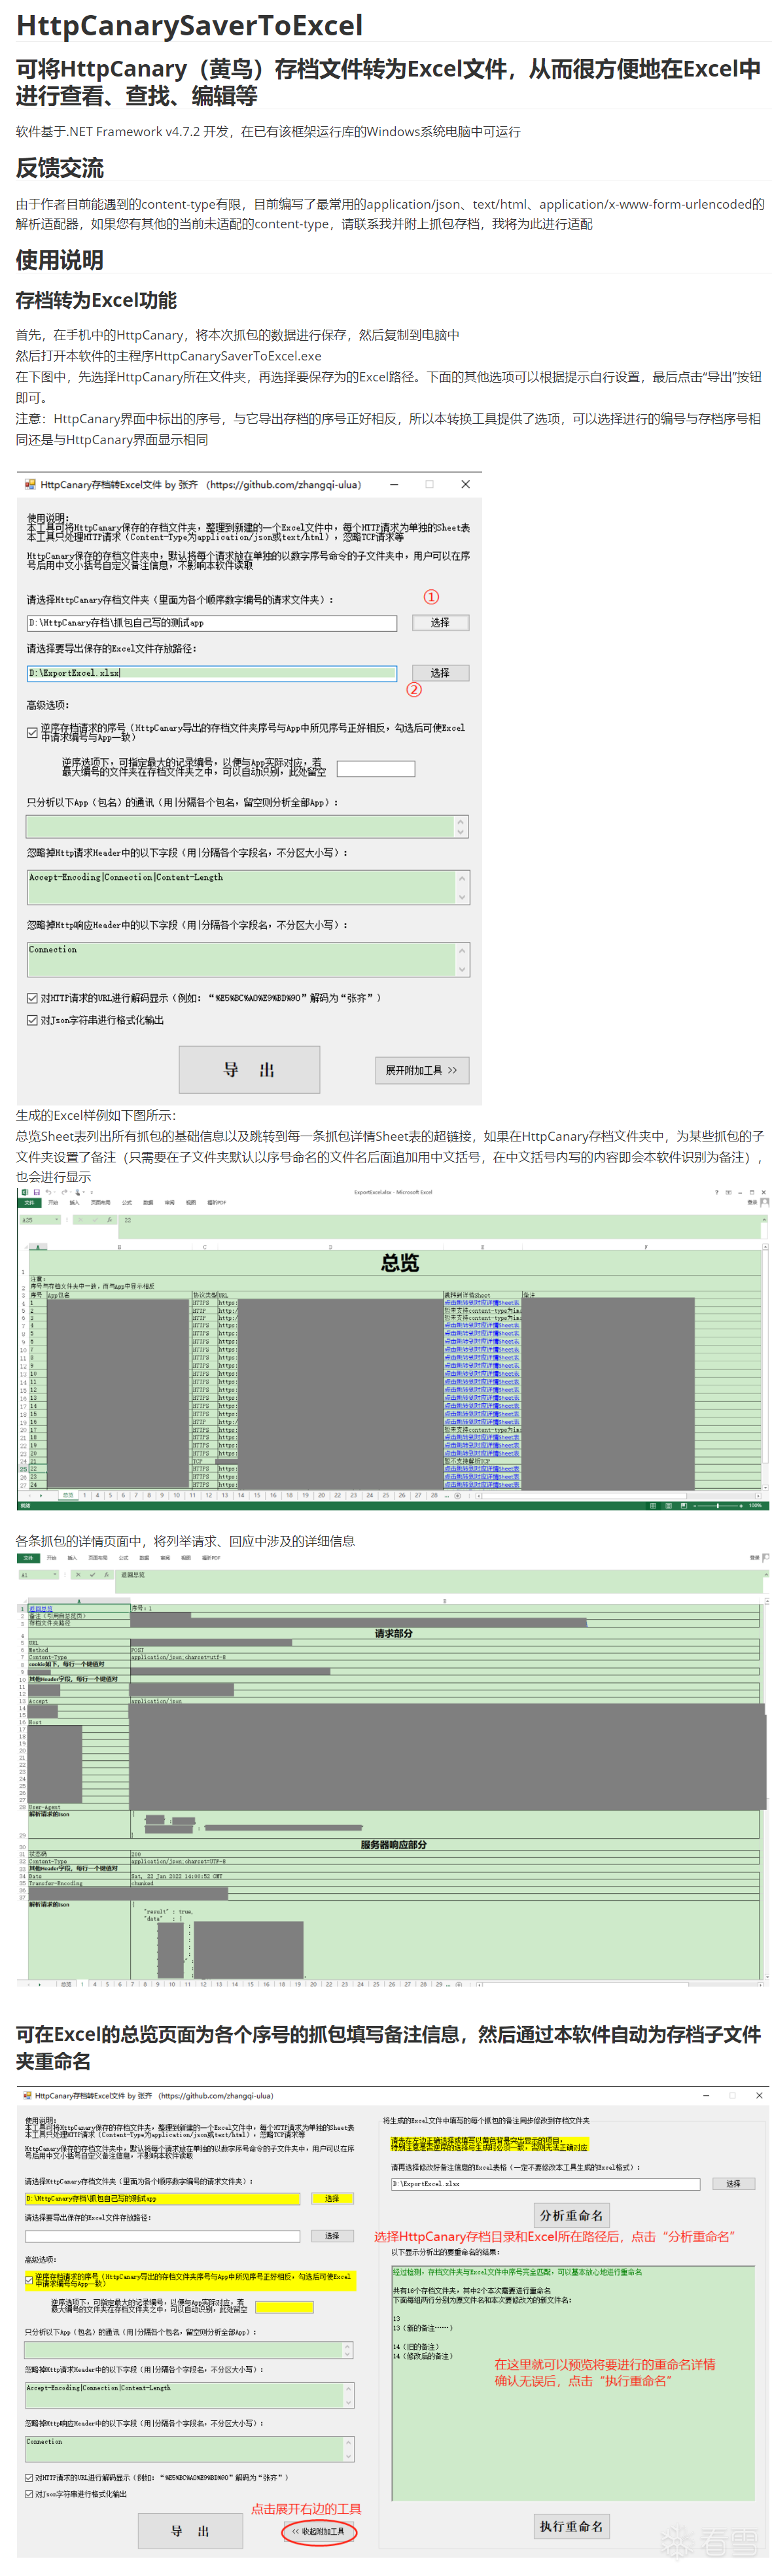Click the help question mark in the 总览 Excel title bar
Screen dimensions: 772x2576
716,1192
